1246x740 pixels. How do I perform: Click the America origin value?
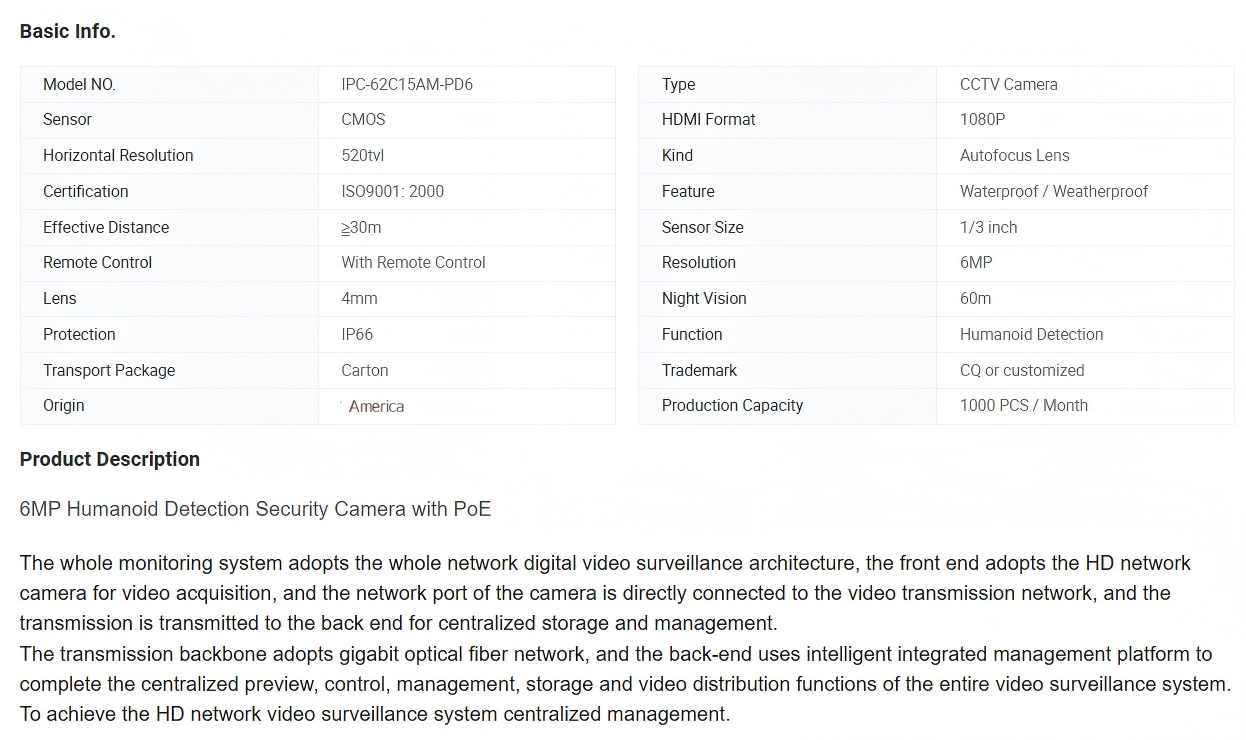(376, 406)
